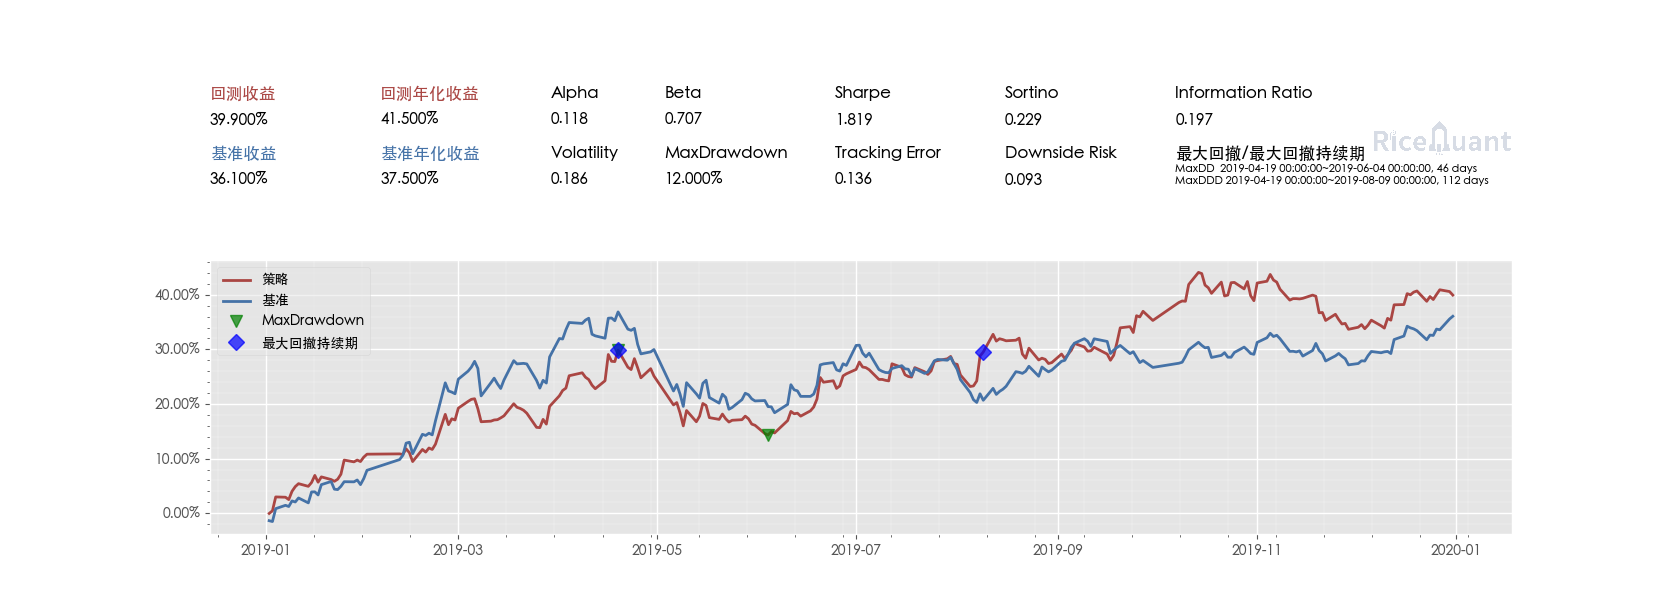Viewport: 1680px width, 600px height.
Task: Select the 回测收益 heading
Action: tap(242, 93)
